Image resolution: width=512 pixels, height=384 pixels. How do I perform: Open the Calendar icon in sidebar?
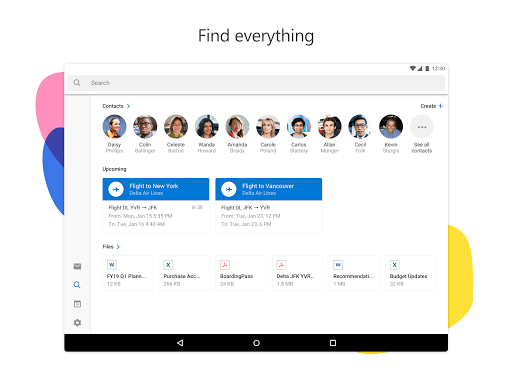[x=77, y=304]
